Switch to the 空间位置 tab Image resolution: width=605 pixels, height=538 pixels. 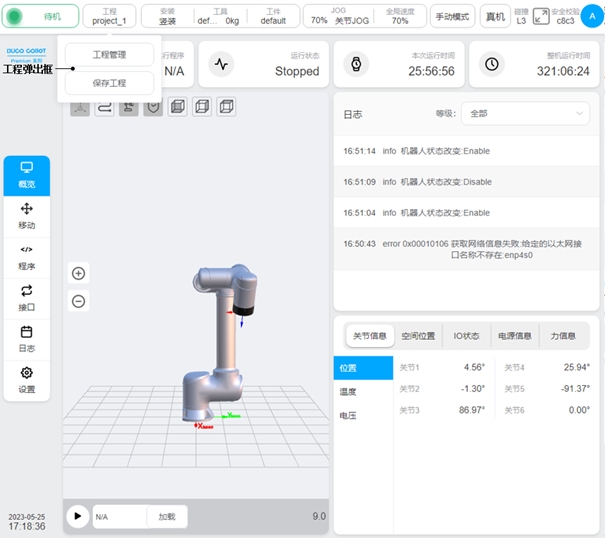tap(418, 337)
